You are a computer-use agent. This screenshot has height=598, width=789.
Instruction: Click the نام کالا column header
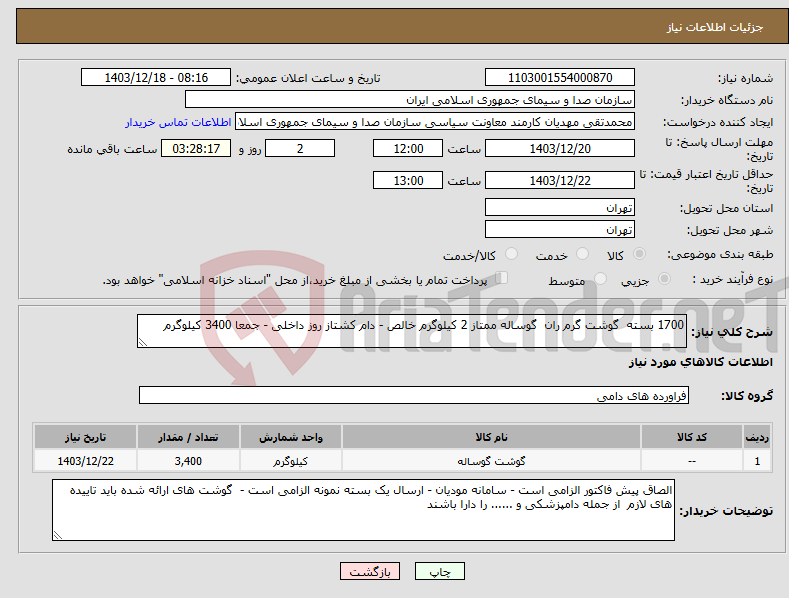pyautogui.click(x=491, y=437)
